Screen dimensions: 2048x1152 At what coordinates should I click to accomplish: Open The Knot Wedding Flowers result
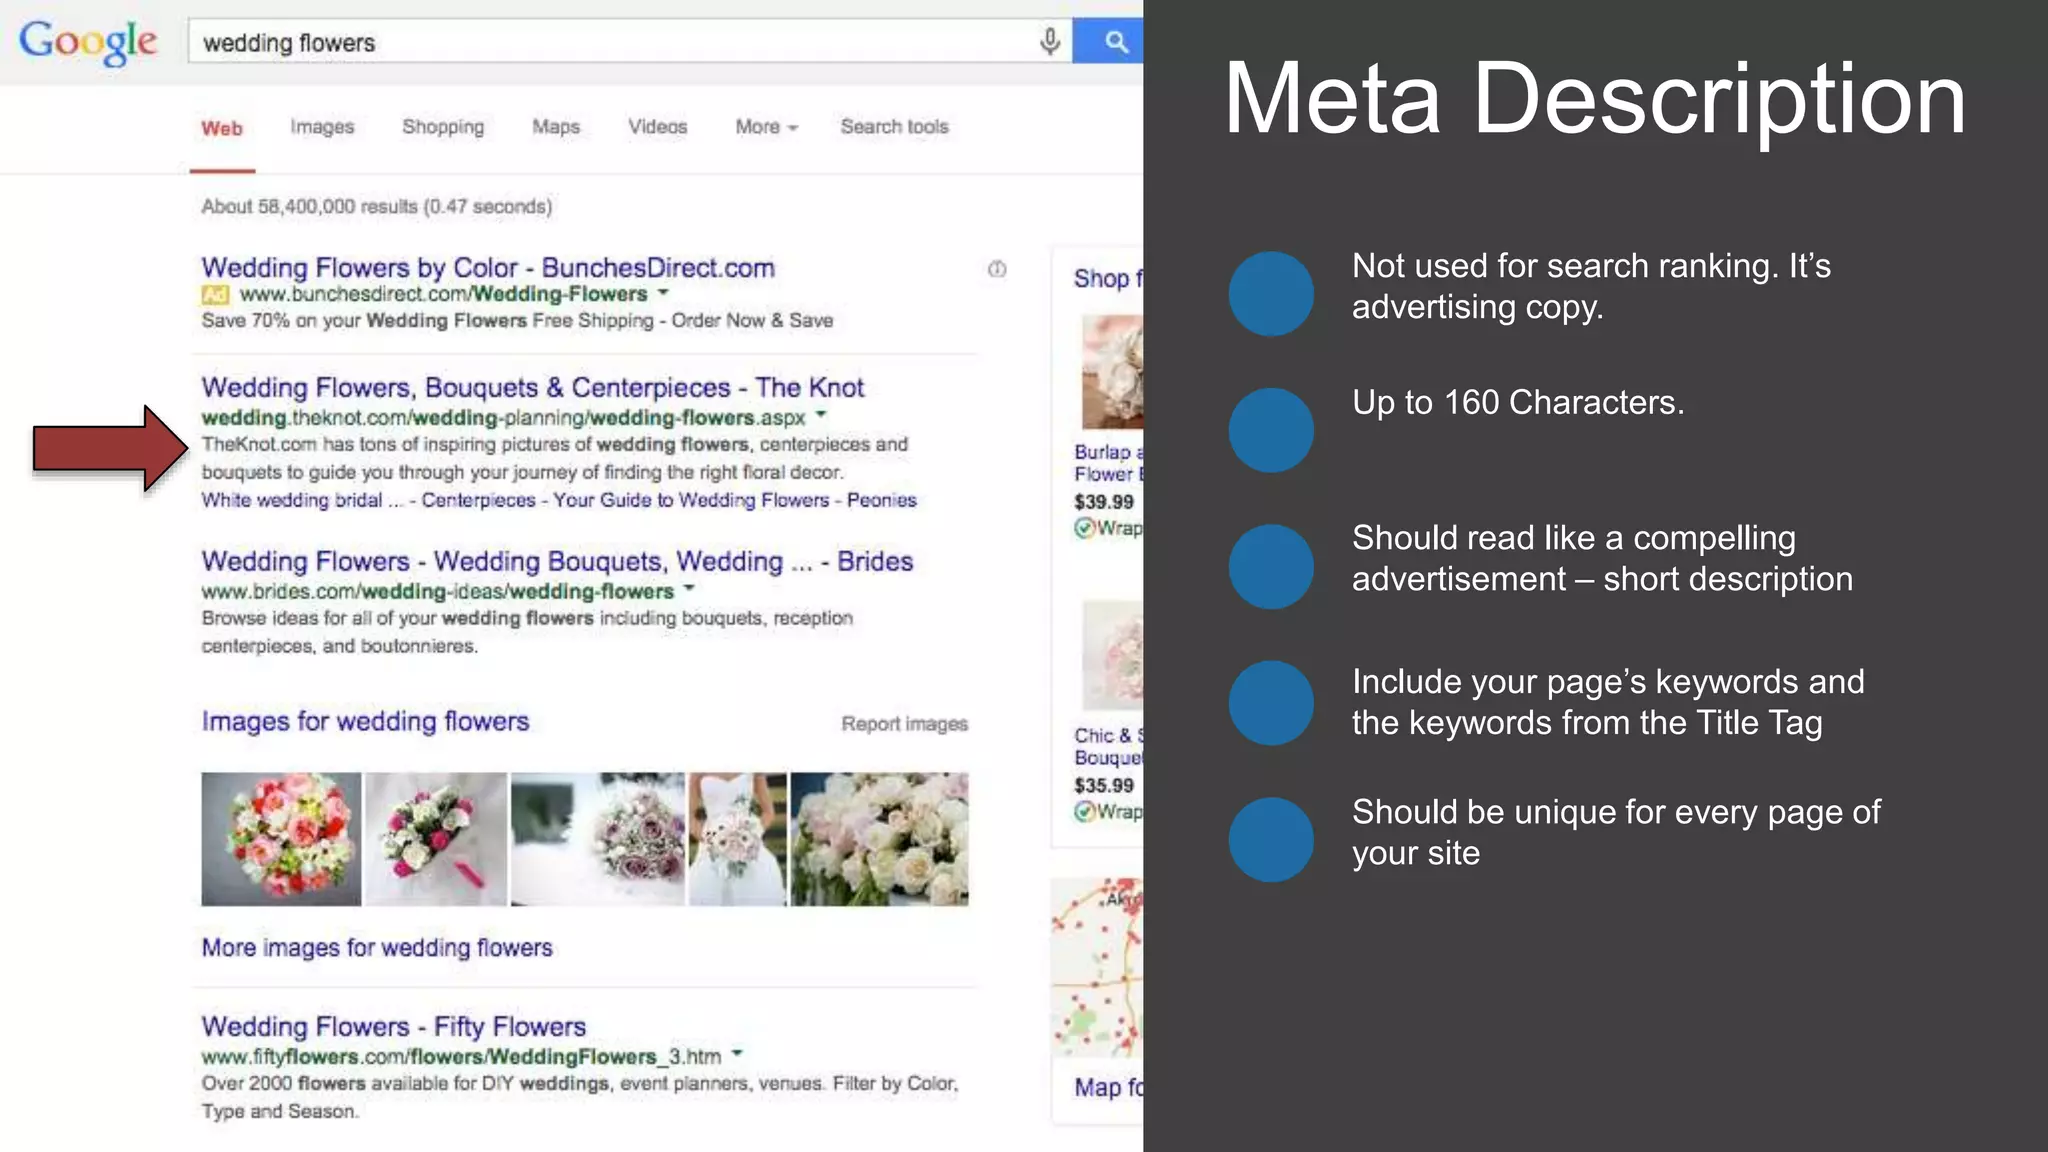(x=533, y=387)
